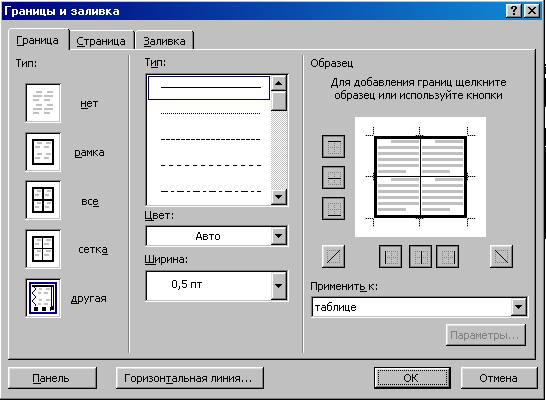
Task: Open Горизонтальная линия dialog
Action: pyautogui.click(x=189, y=378)
